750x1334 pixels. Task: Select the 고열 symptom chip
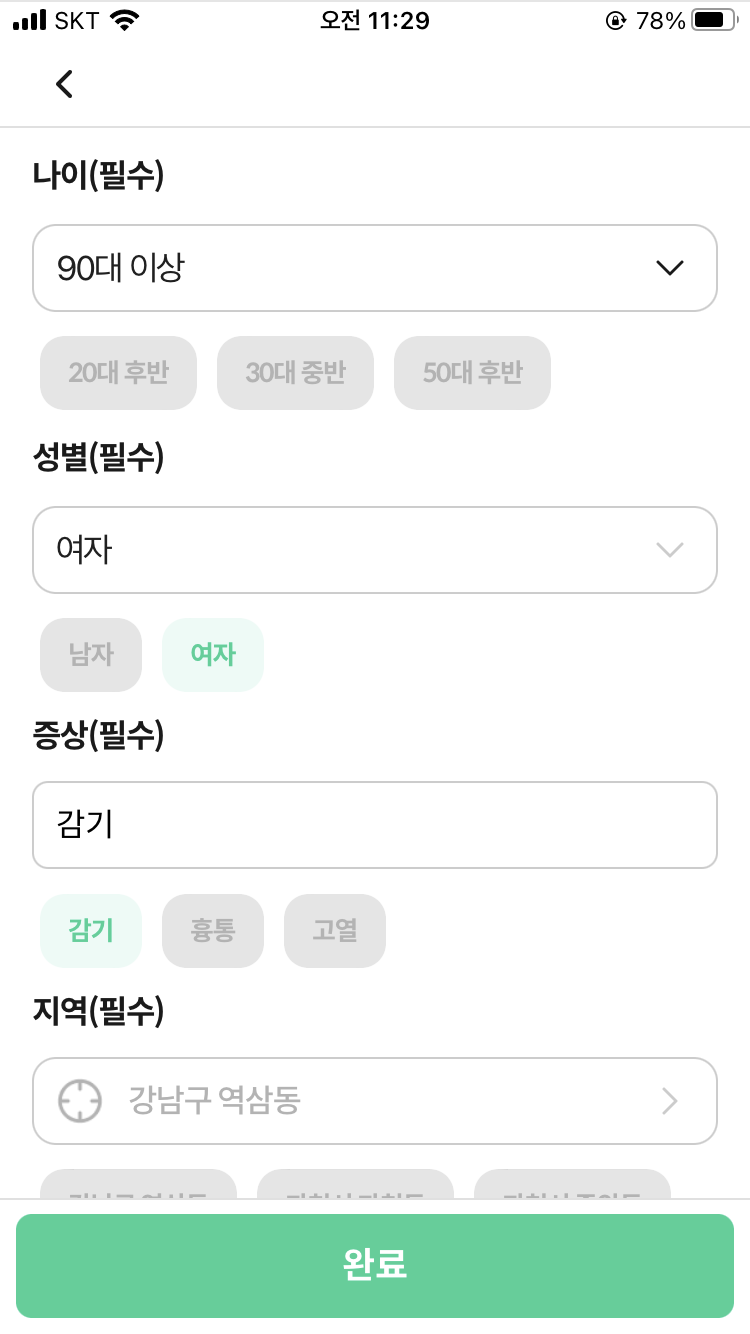tap(335, 931)
